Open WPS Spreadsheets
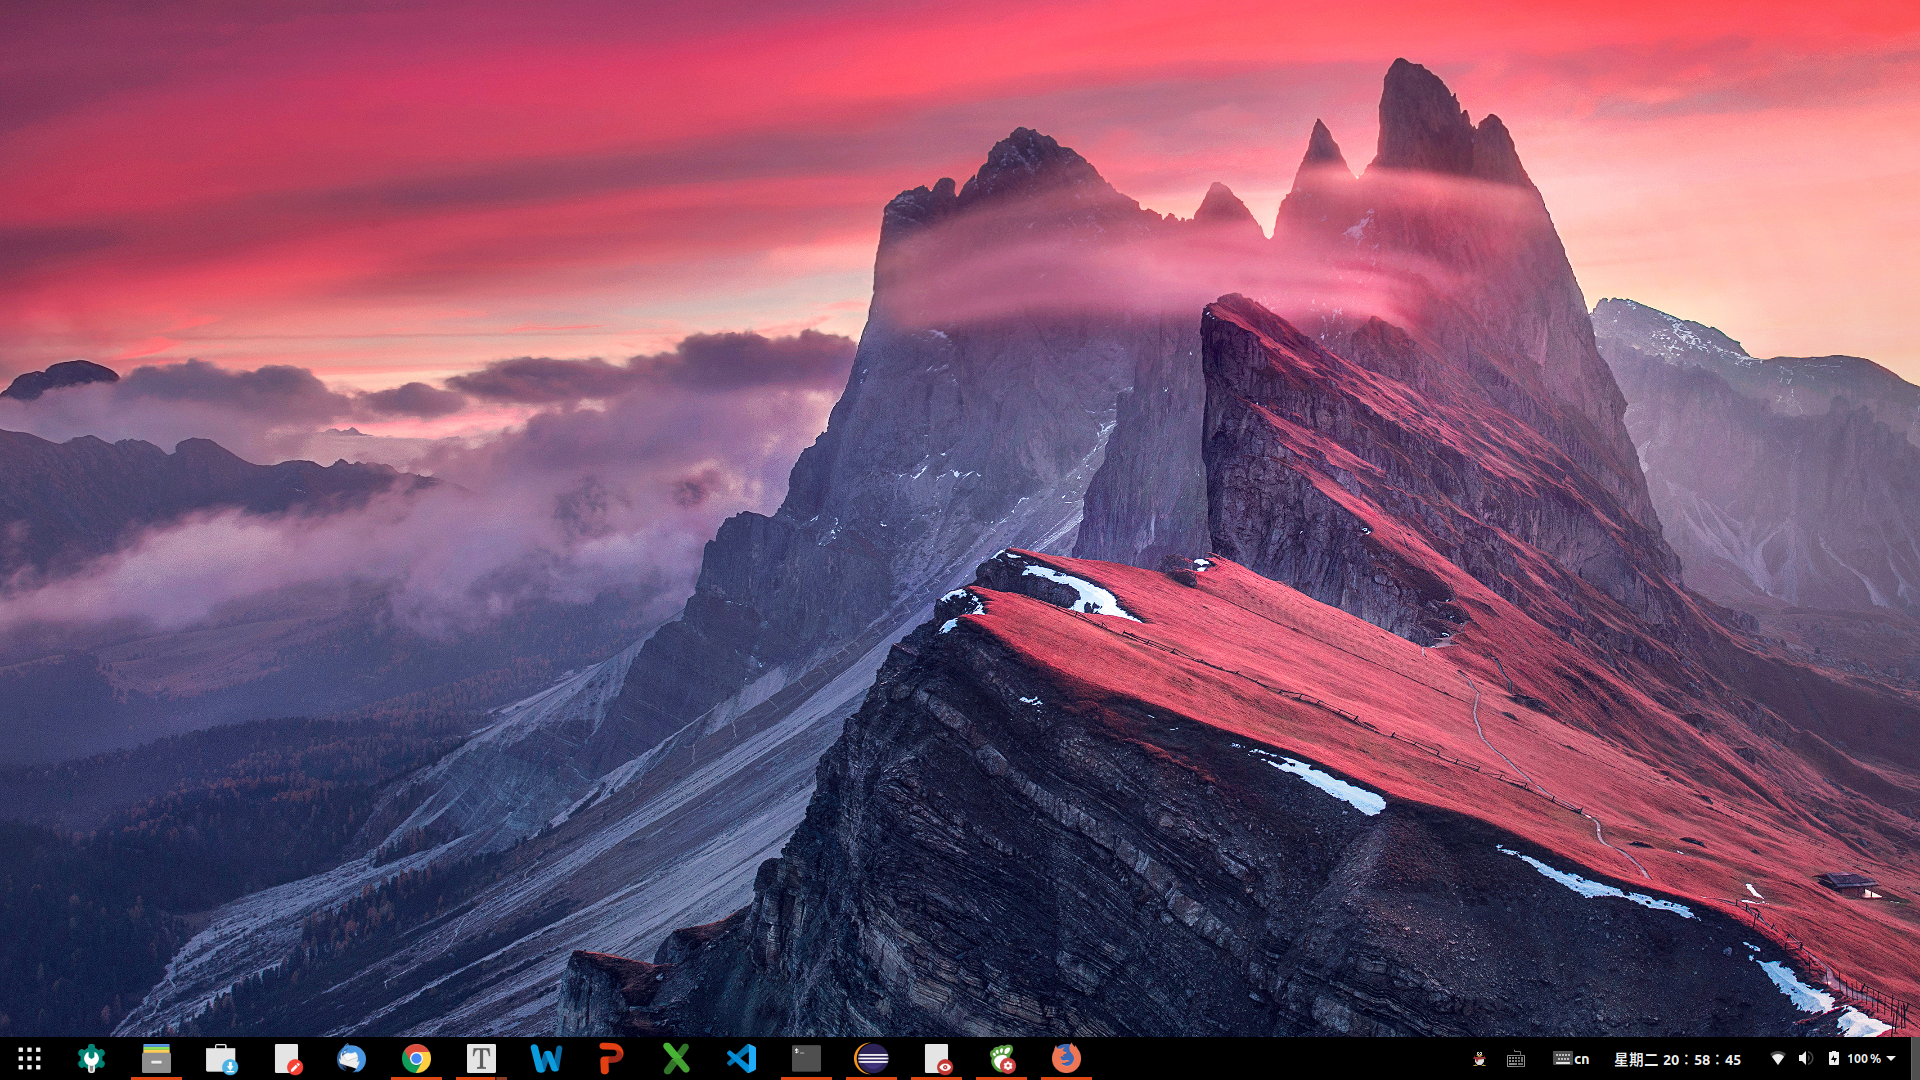The image size is (1920, 1080). coord(676,1058)
